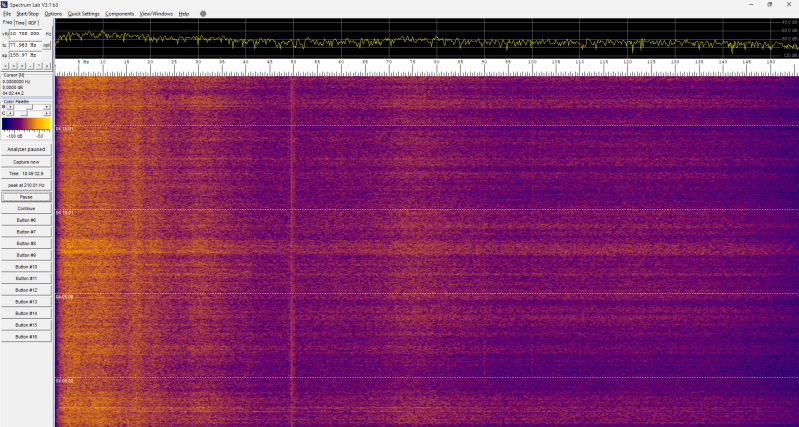Image resolution: width=799 pixels, height=427 pixels.
Task: Click the Time display button
Action: (x=26, y=174)
